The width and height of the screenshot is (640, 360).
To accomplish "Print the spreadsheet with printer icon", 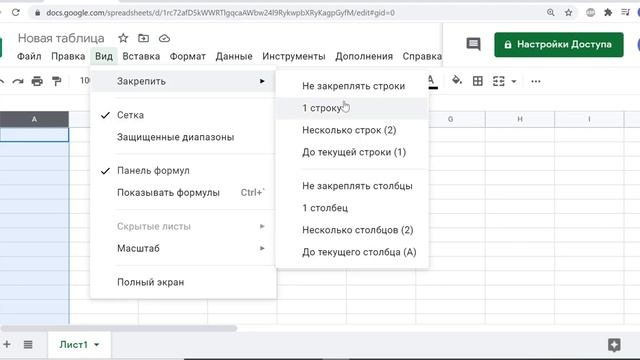I will [37, 82].
